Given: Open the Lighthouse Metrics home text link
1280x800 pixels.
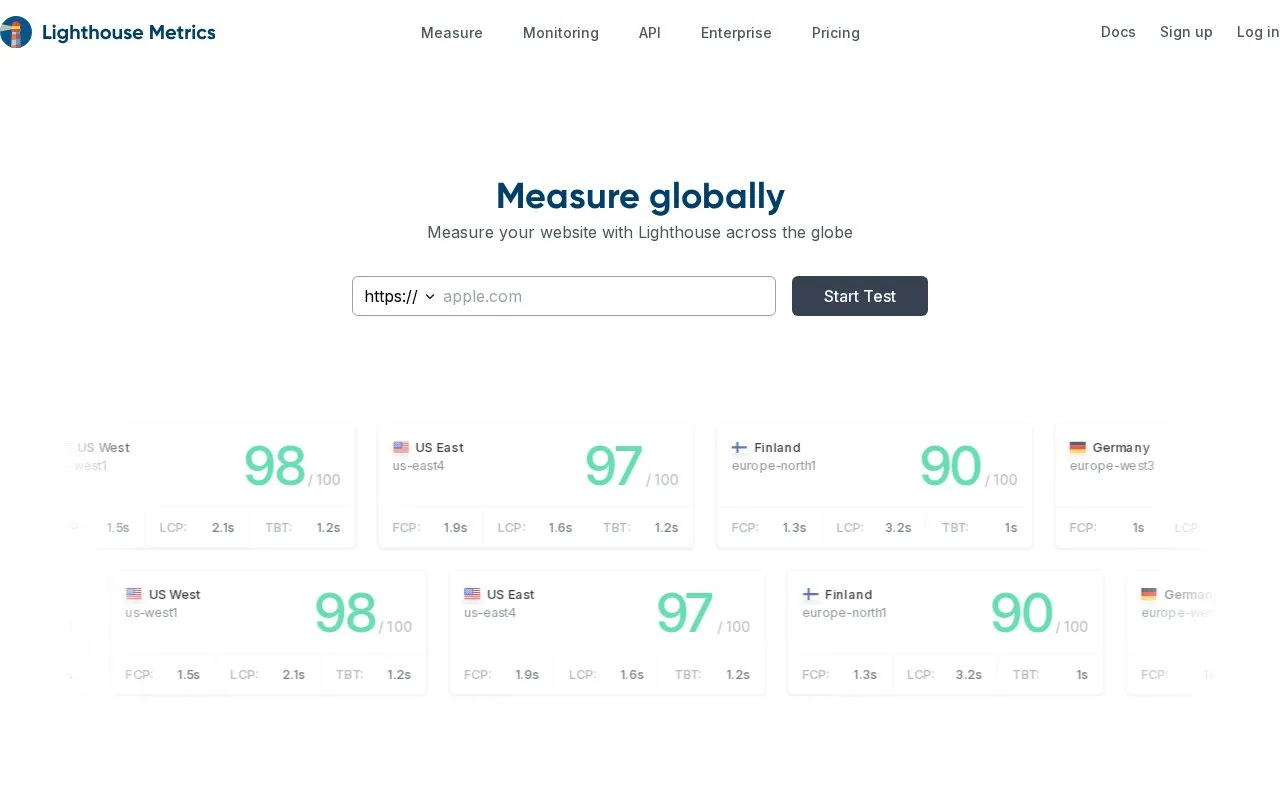Looking at the screenshot, I should (x=129, y=32).
